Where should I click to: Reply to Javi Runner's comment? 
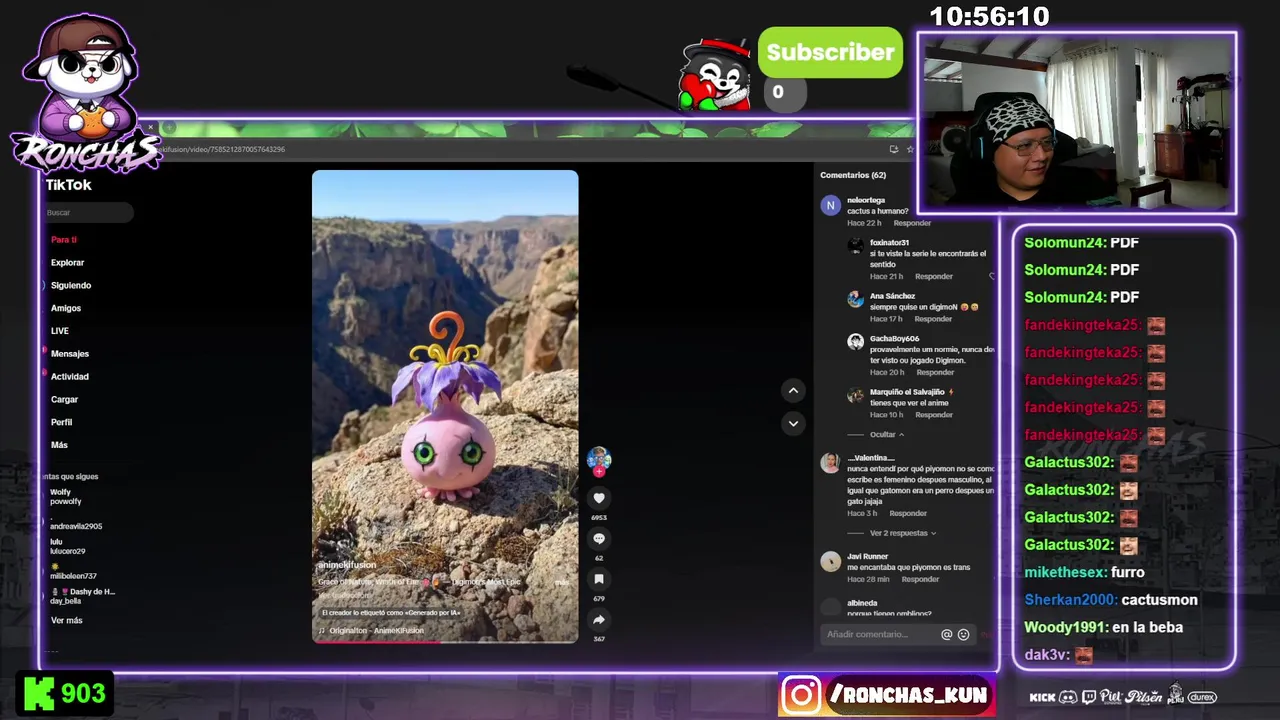point(920,579)
